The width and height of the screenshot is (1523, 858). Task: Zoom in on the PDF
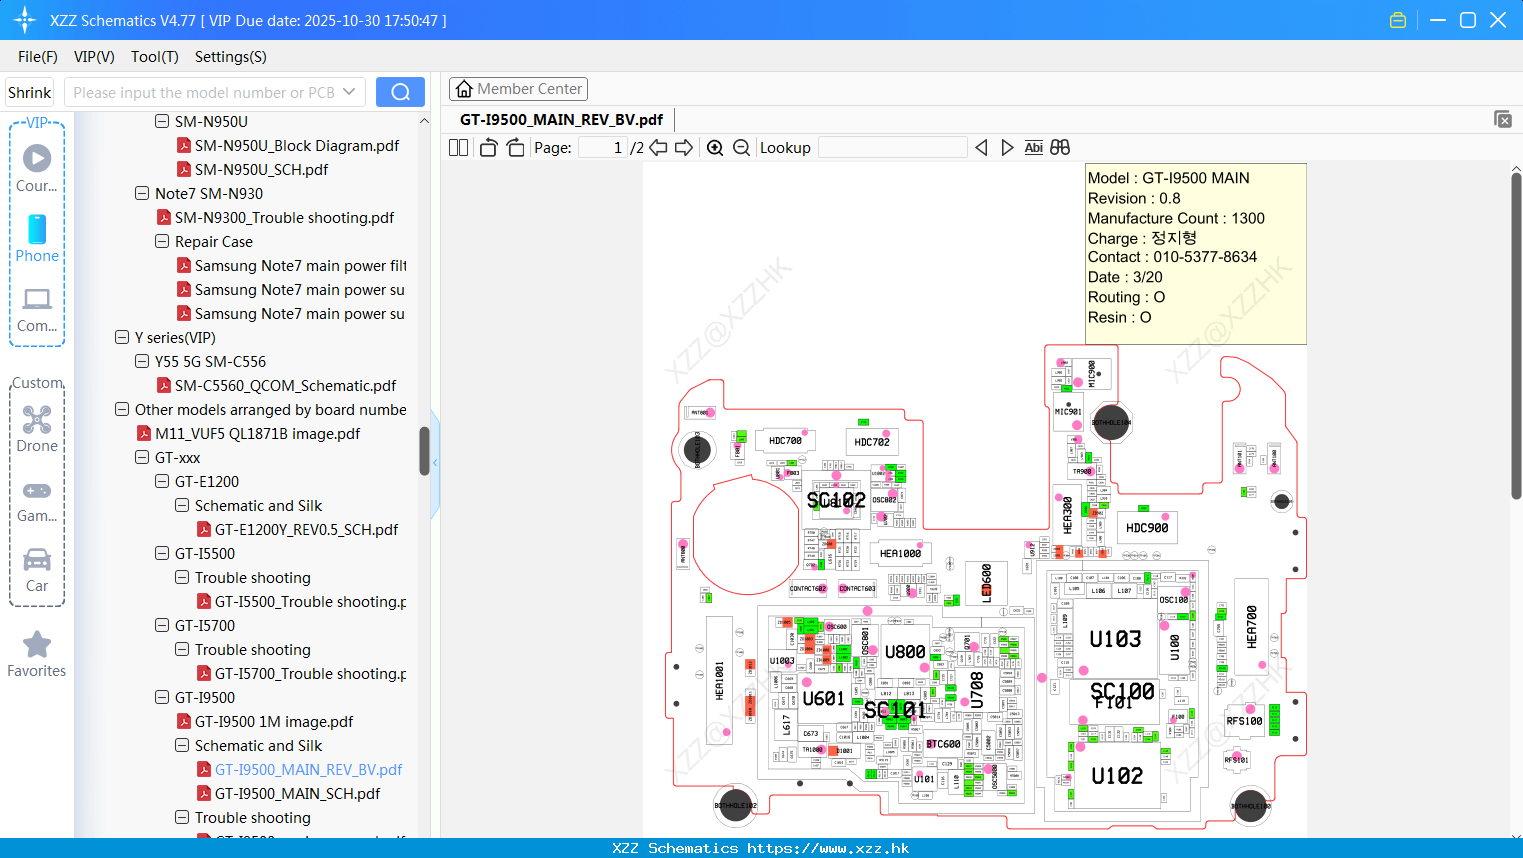pyautogui.click(x=715, y=147)
